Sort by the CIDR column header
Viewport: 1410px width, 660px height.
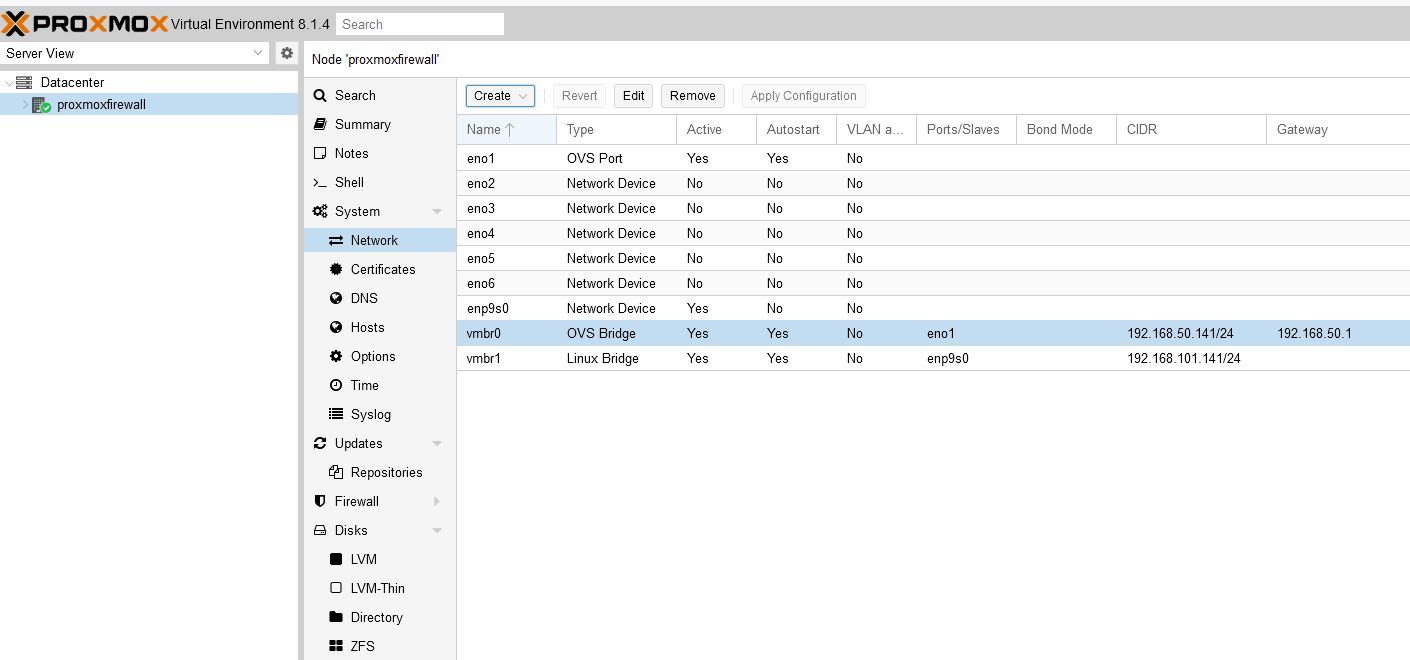(x=1191, y=129)
